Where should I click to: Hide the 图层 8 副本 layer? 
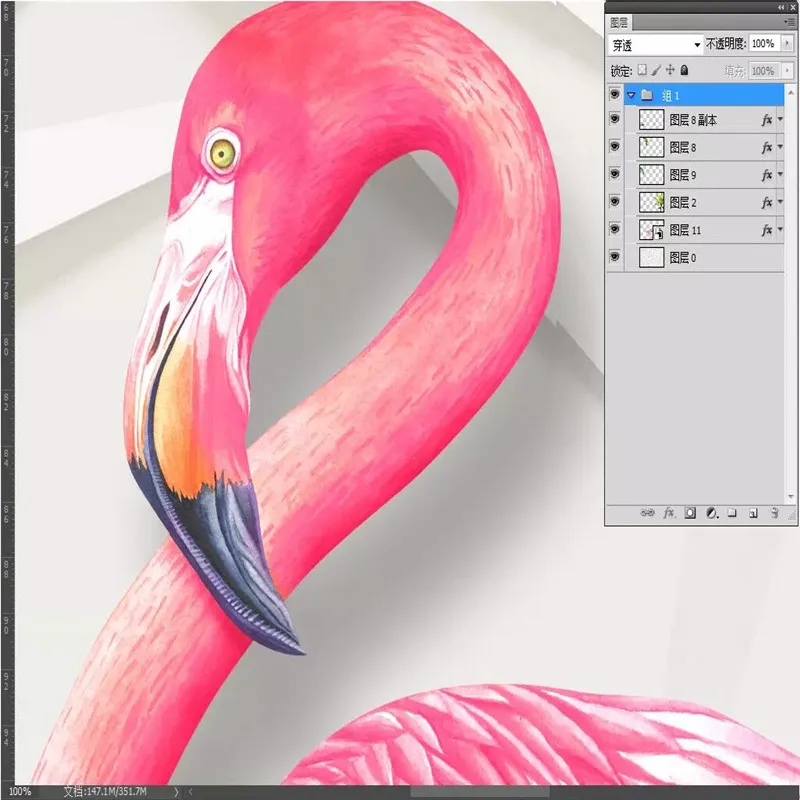click(614, 120)
